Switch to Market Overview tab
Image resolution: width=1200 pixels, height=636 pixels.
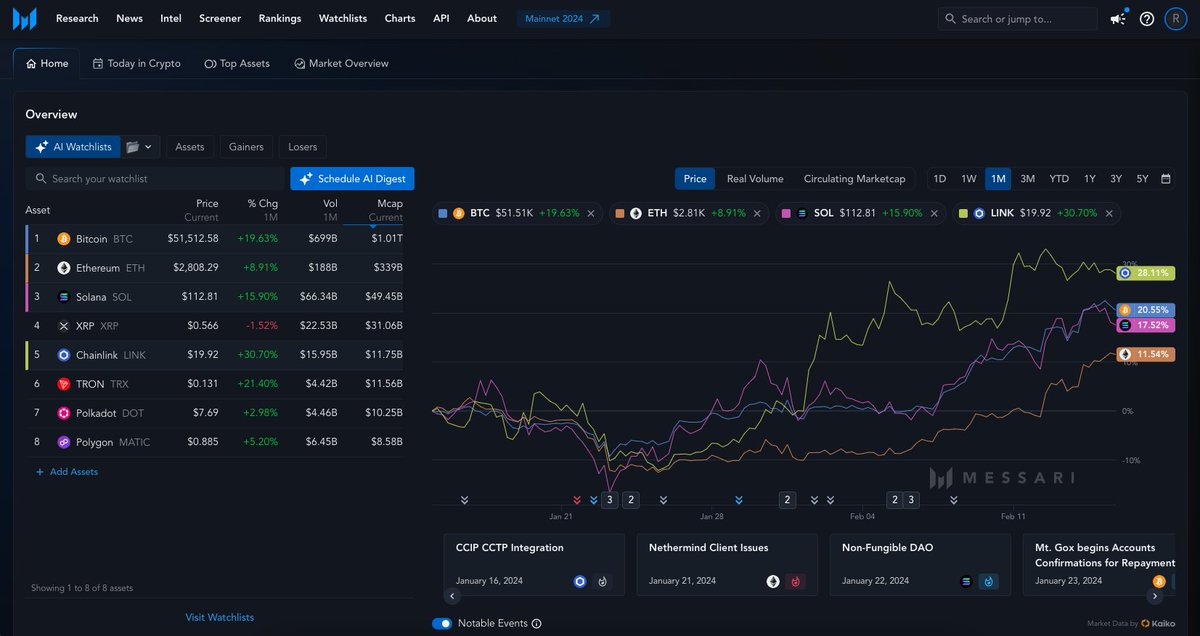341,63
